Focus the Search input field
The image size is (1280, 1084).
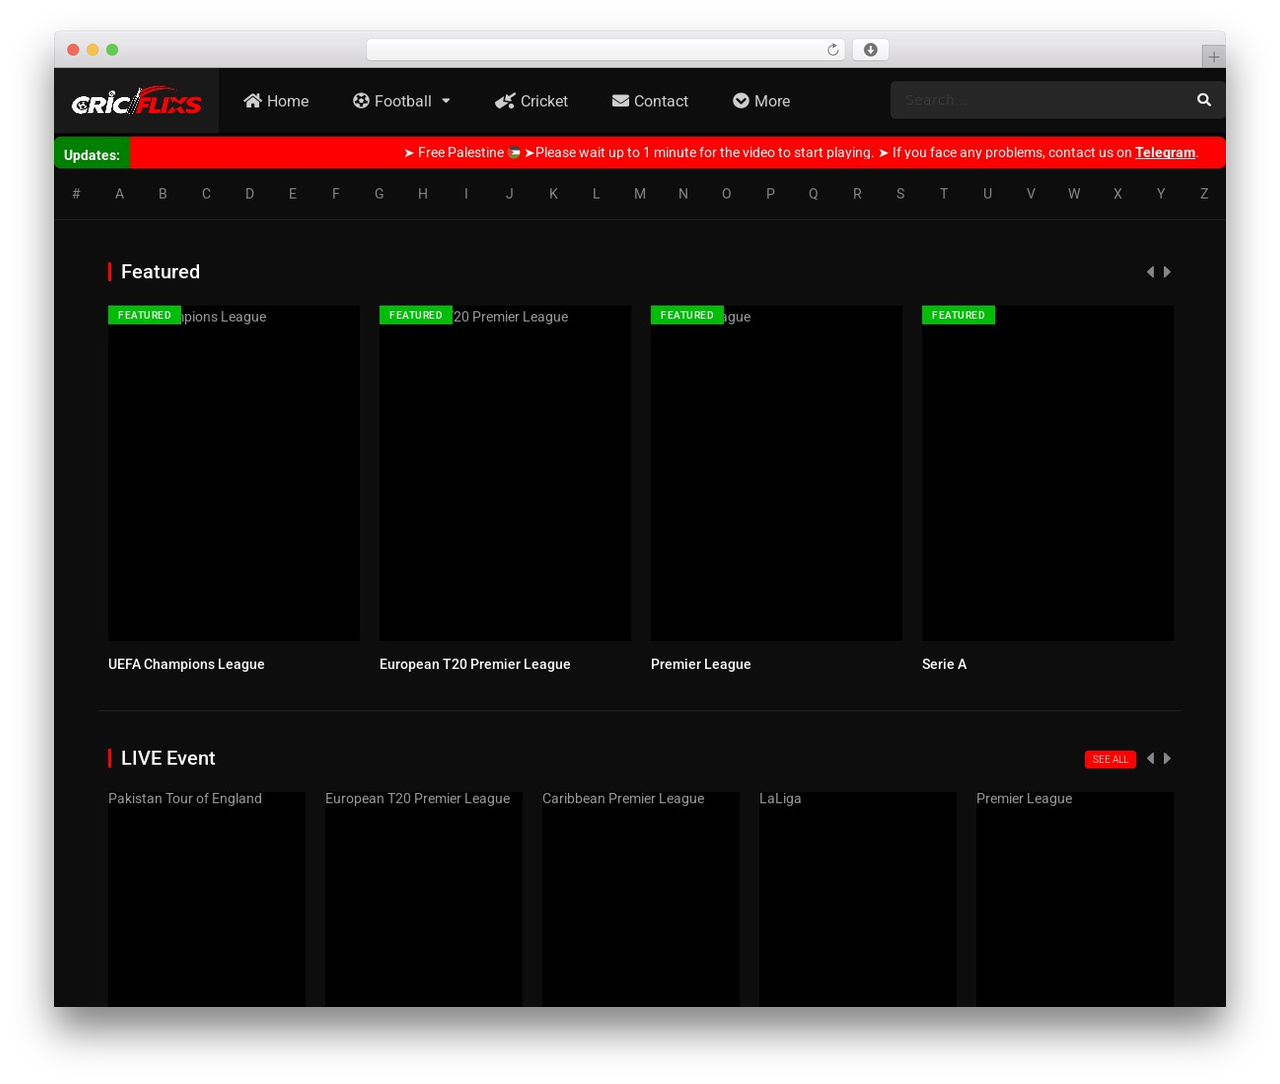tap(1040, 100)
